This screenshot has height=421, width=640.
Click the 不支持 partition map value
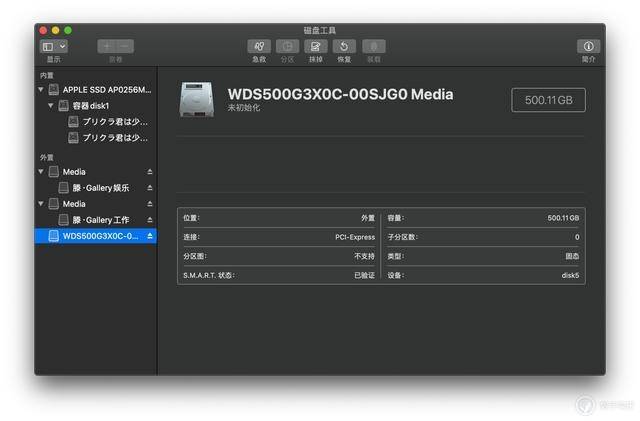(x=364, y=256)
